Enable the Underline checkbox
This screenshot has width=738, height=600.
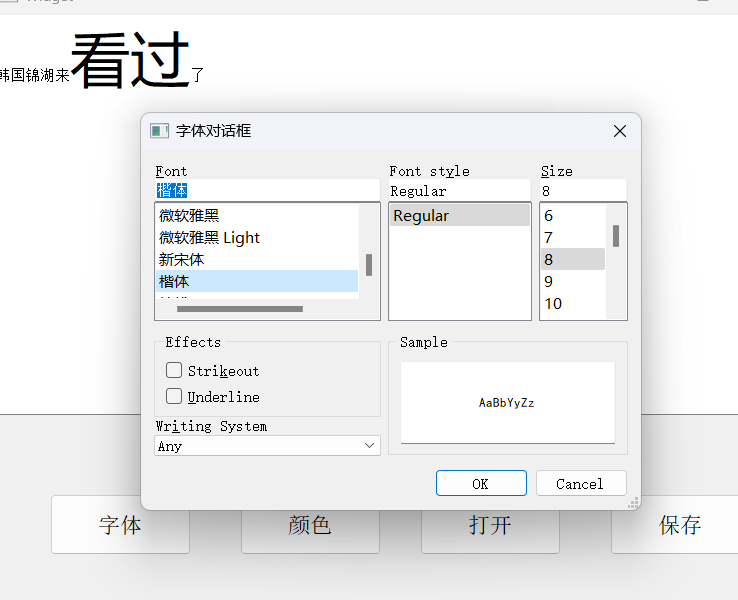tap(174, 396)
